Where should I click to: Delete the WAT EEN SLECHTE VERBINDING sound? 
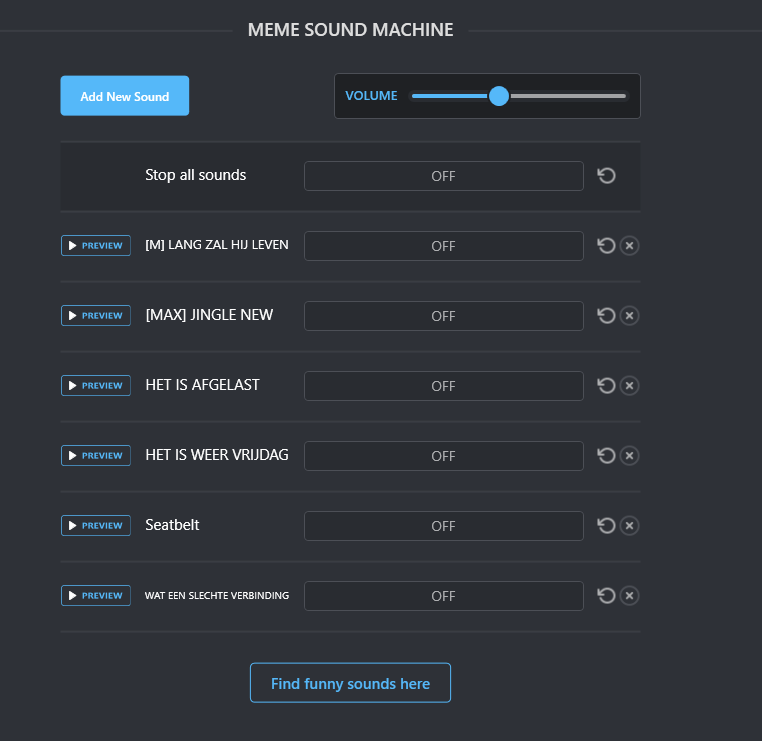pyautogui.click(x=629, y=596)
